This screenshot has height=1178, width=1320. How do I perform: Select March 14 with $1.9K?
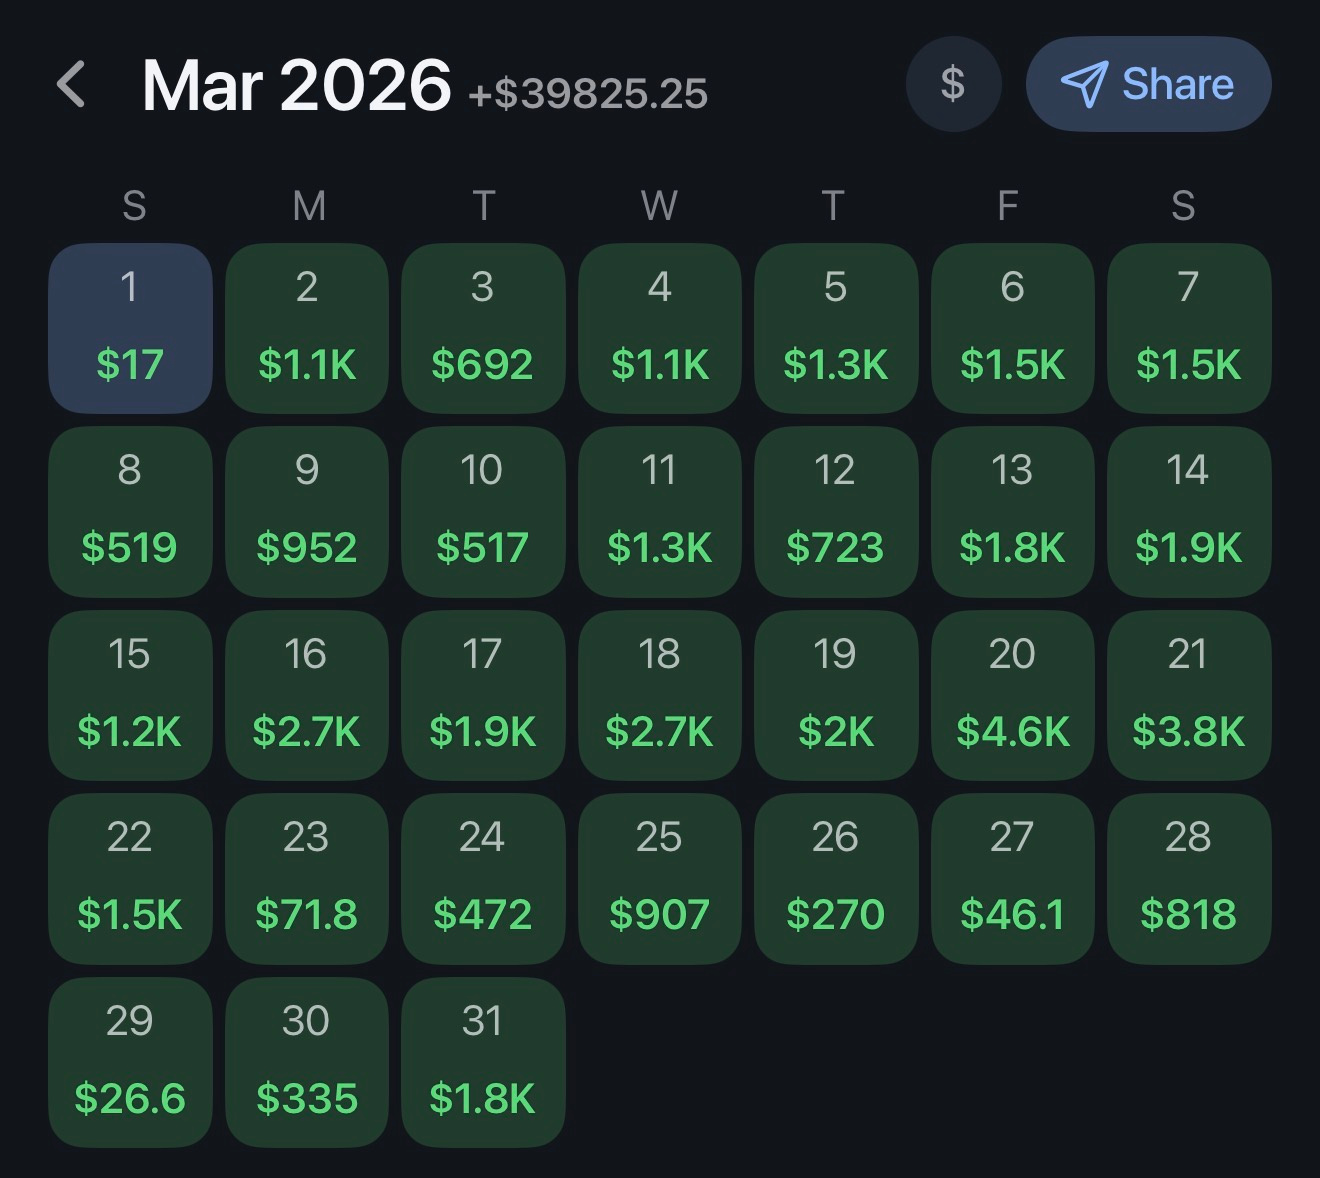tap(1189, 512)
